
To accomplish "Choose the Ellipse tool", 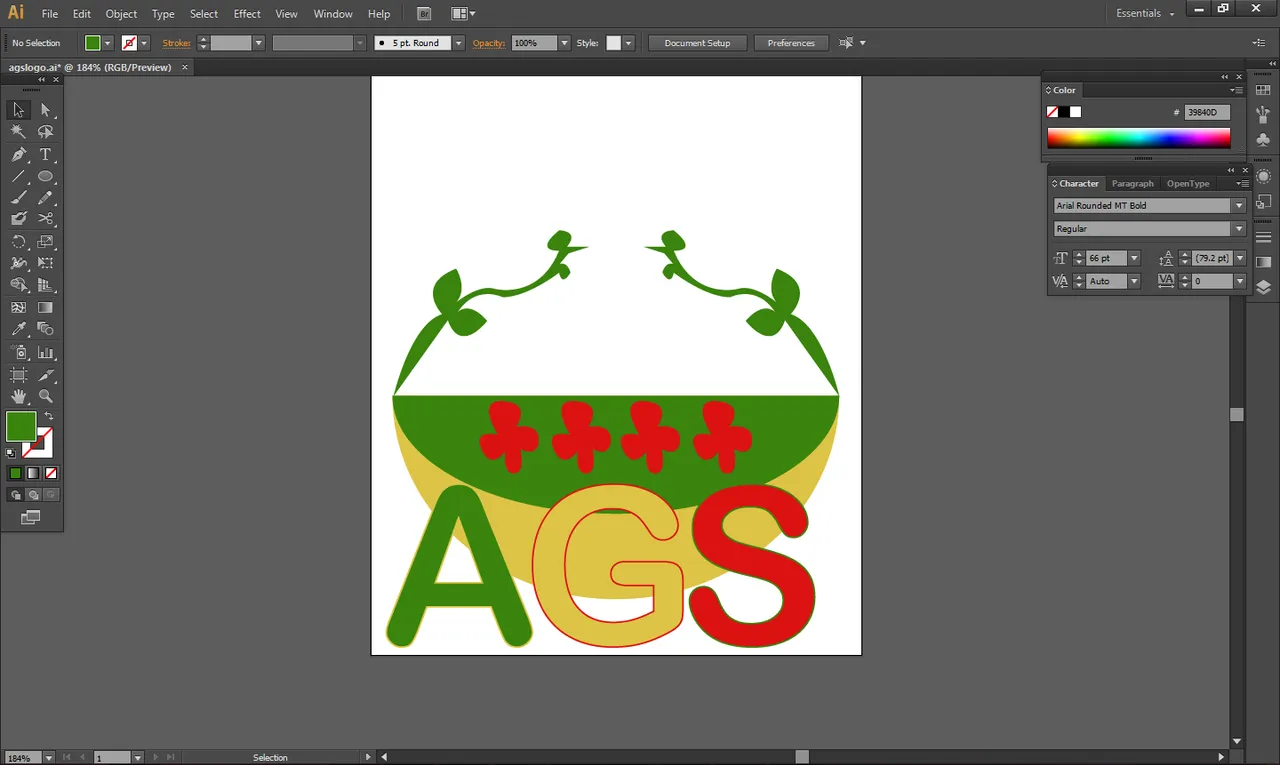I will [45, 176].
